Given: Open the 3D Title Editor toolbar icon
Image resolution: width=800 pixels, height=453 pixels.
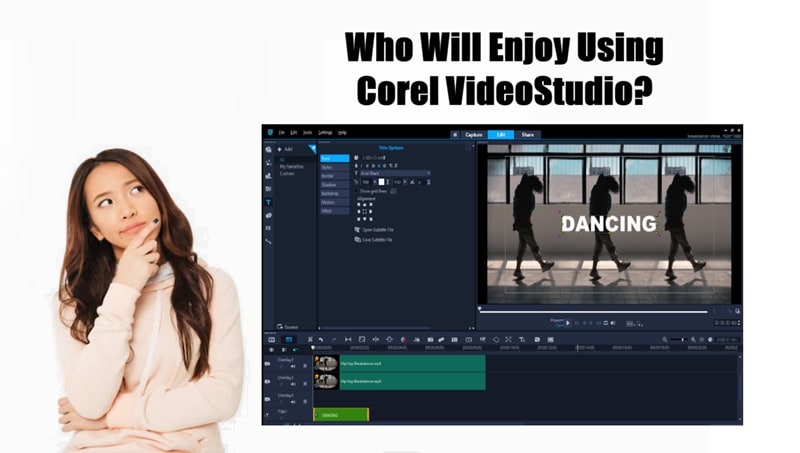Looking at the screenshot, I should 522,339.
